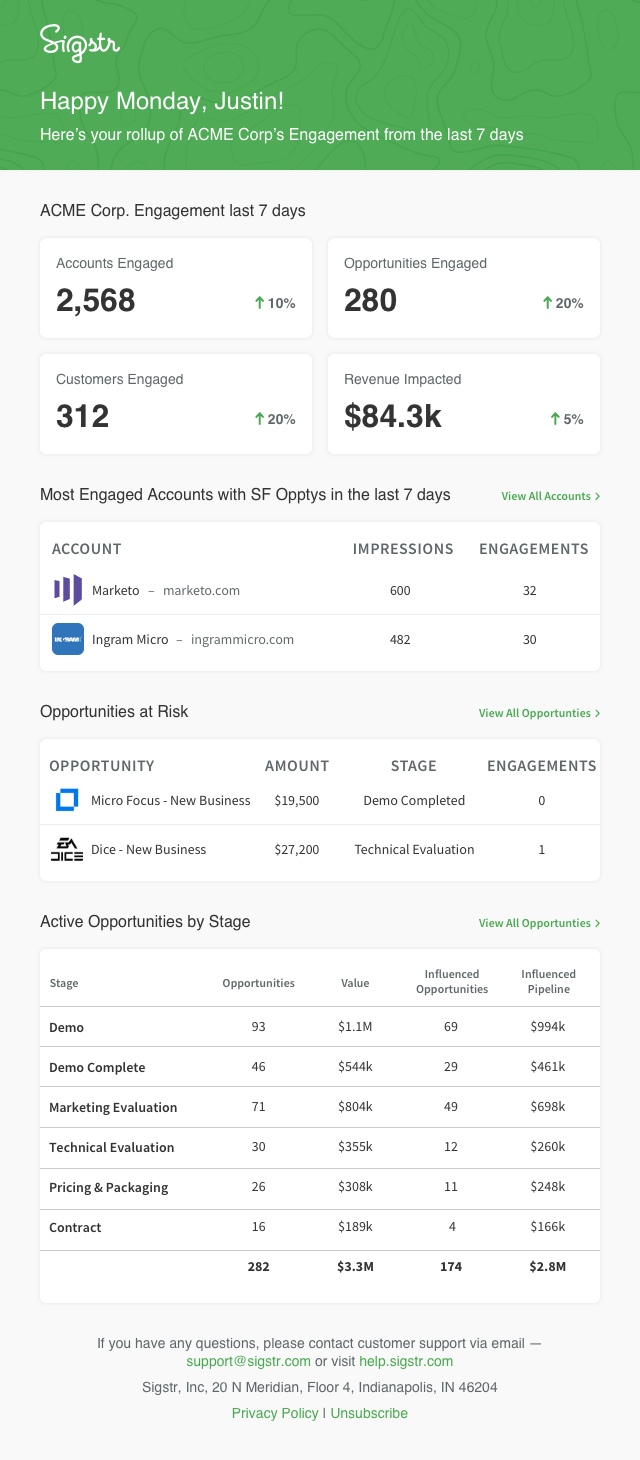The width and height of the screenshot is (640, 1460).
Task: Click the Happy Monday, Justin! heading
Action: (162, 101)
